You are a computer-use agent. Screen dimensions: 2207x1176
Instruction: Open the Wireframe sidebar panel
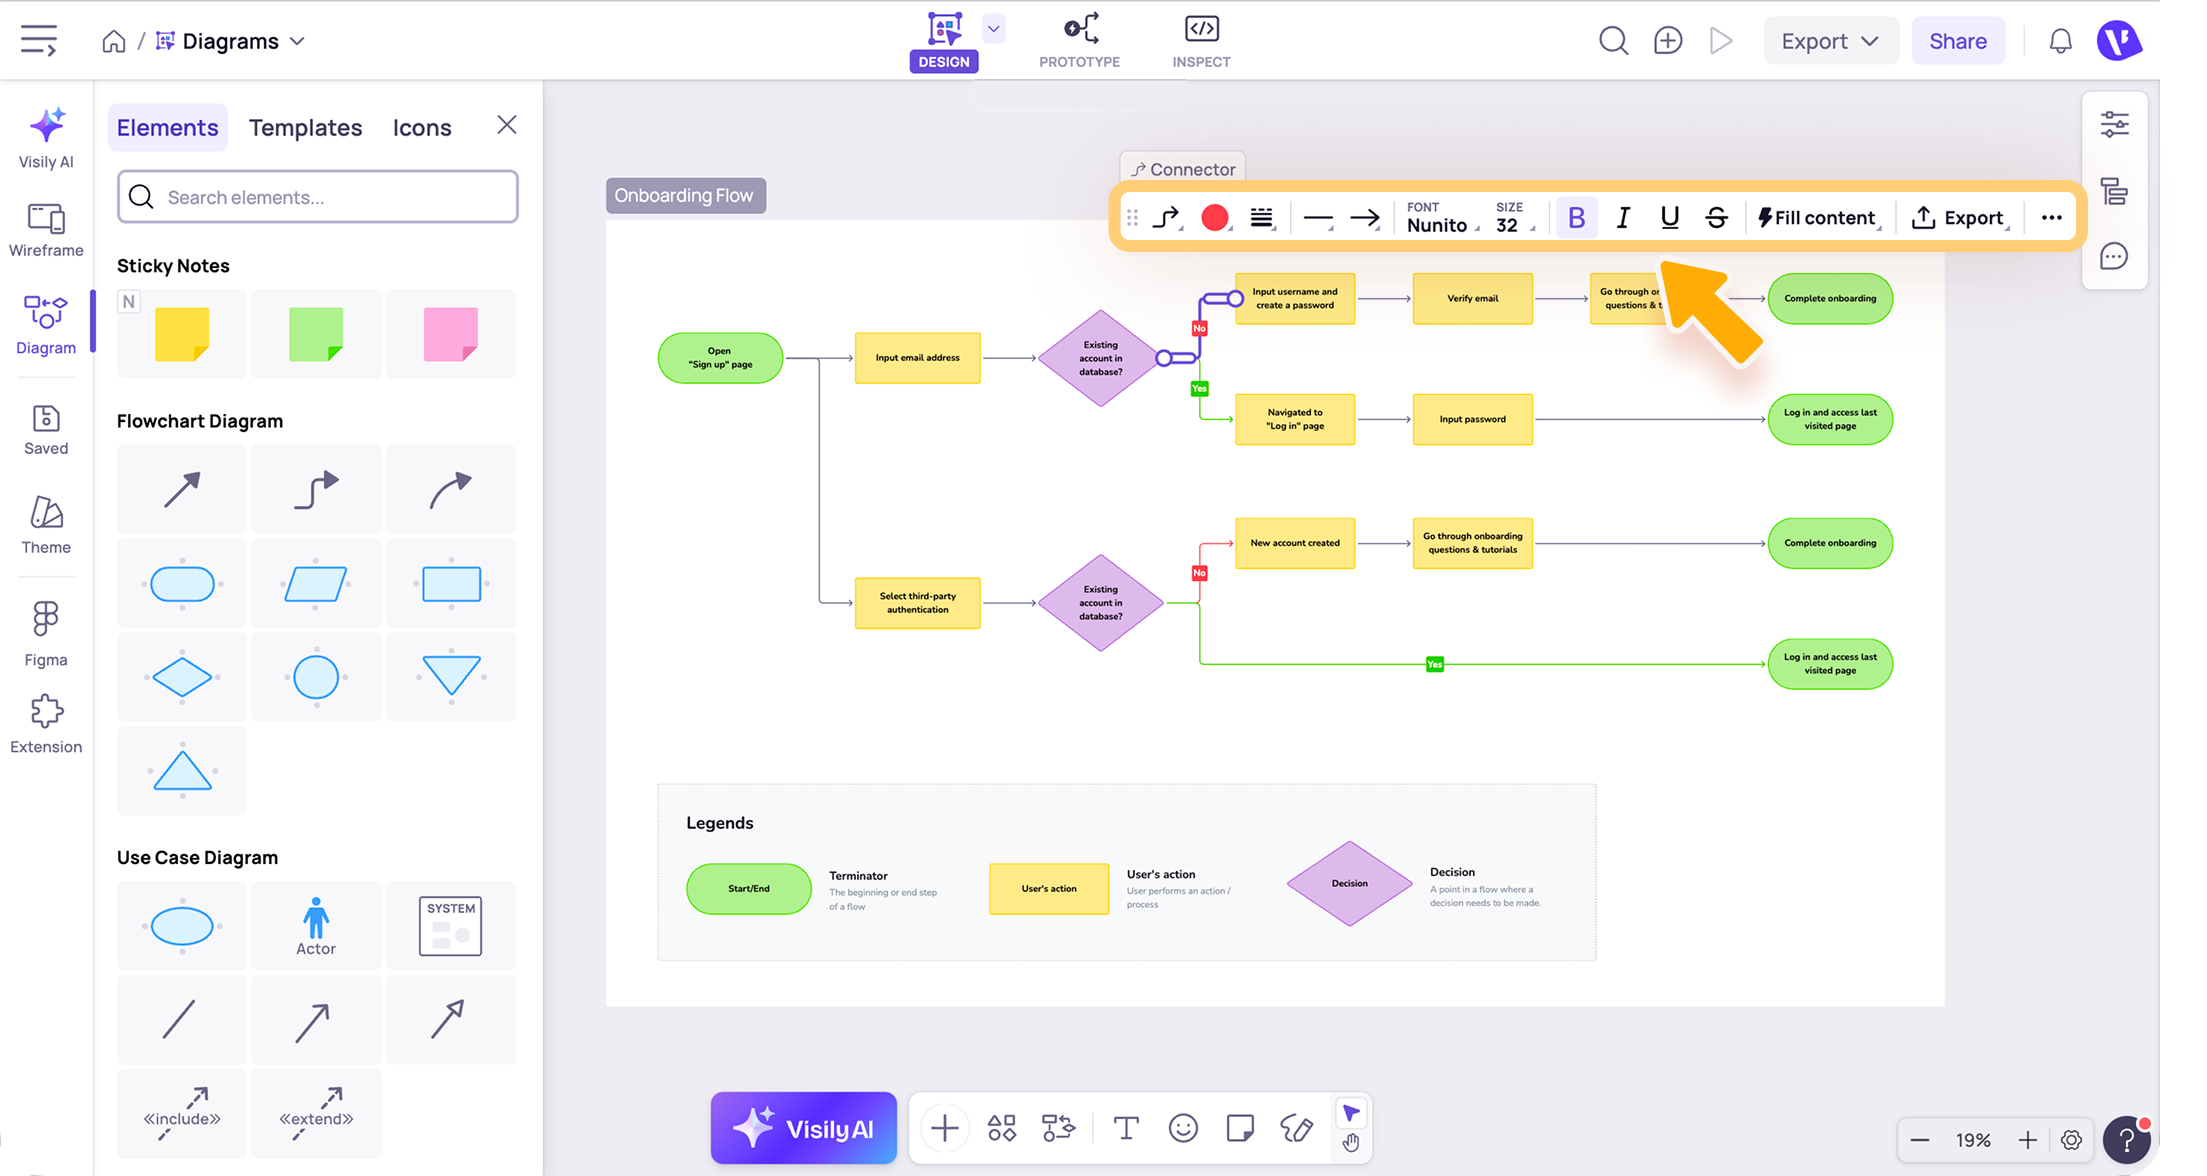46,230
